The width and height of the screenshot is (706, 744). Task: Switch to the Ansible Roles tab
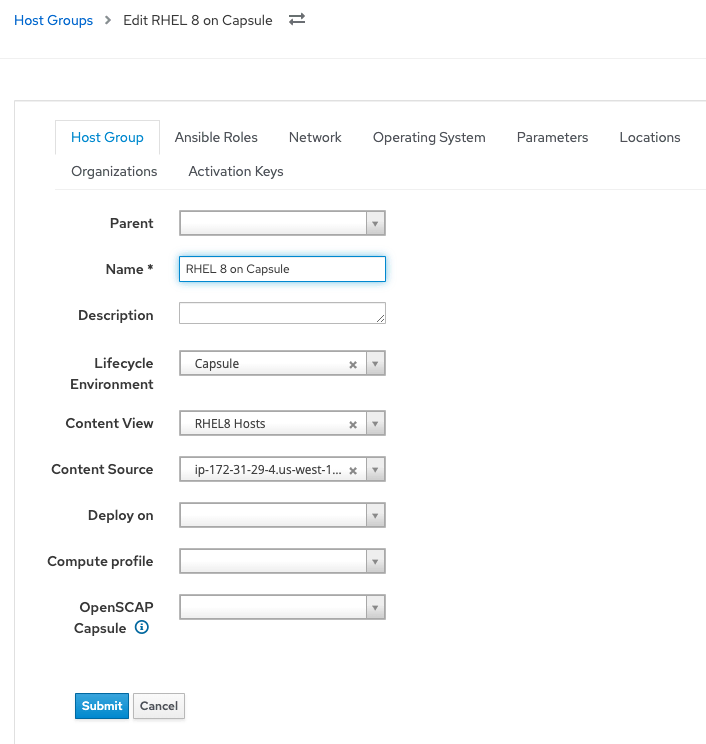coord(216,138)
